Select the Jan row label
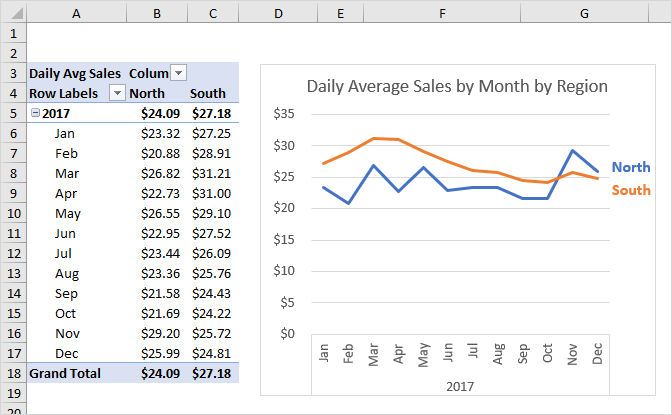 pos(65,133)
